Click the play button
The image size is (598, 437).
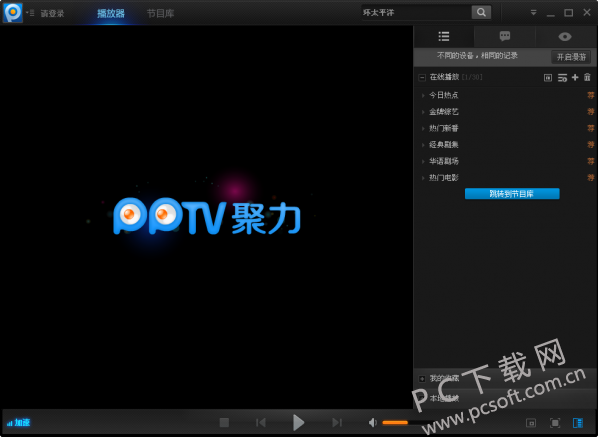click(298, 423)
